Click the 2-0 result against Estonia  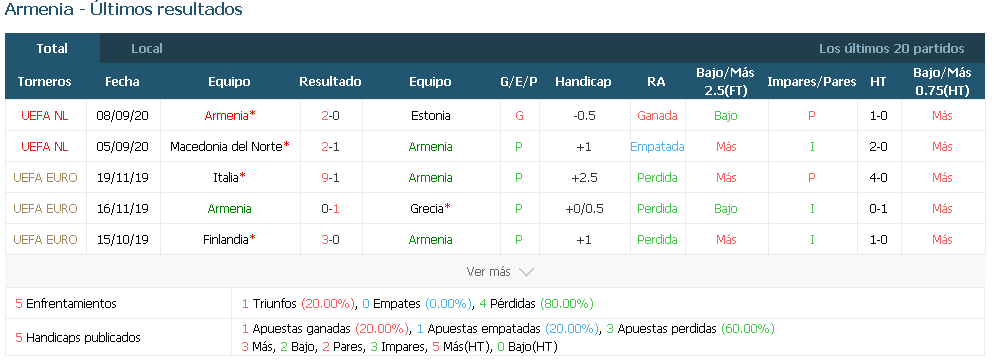click(330, 115)
